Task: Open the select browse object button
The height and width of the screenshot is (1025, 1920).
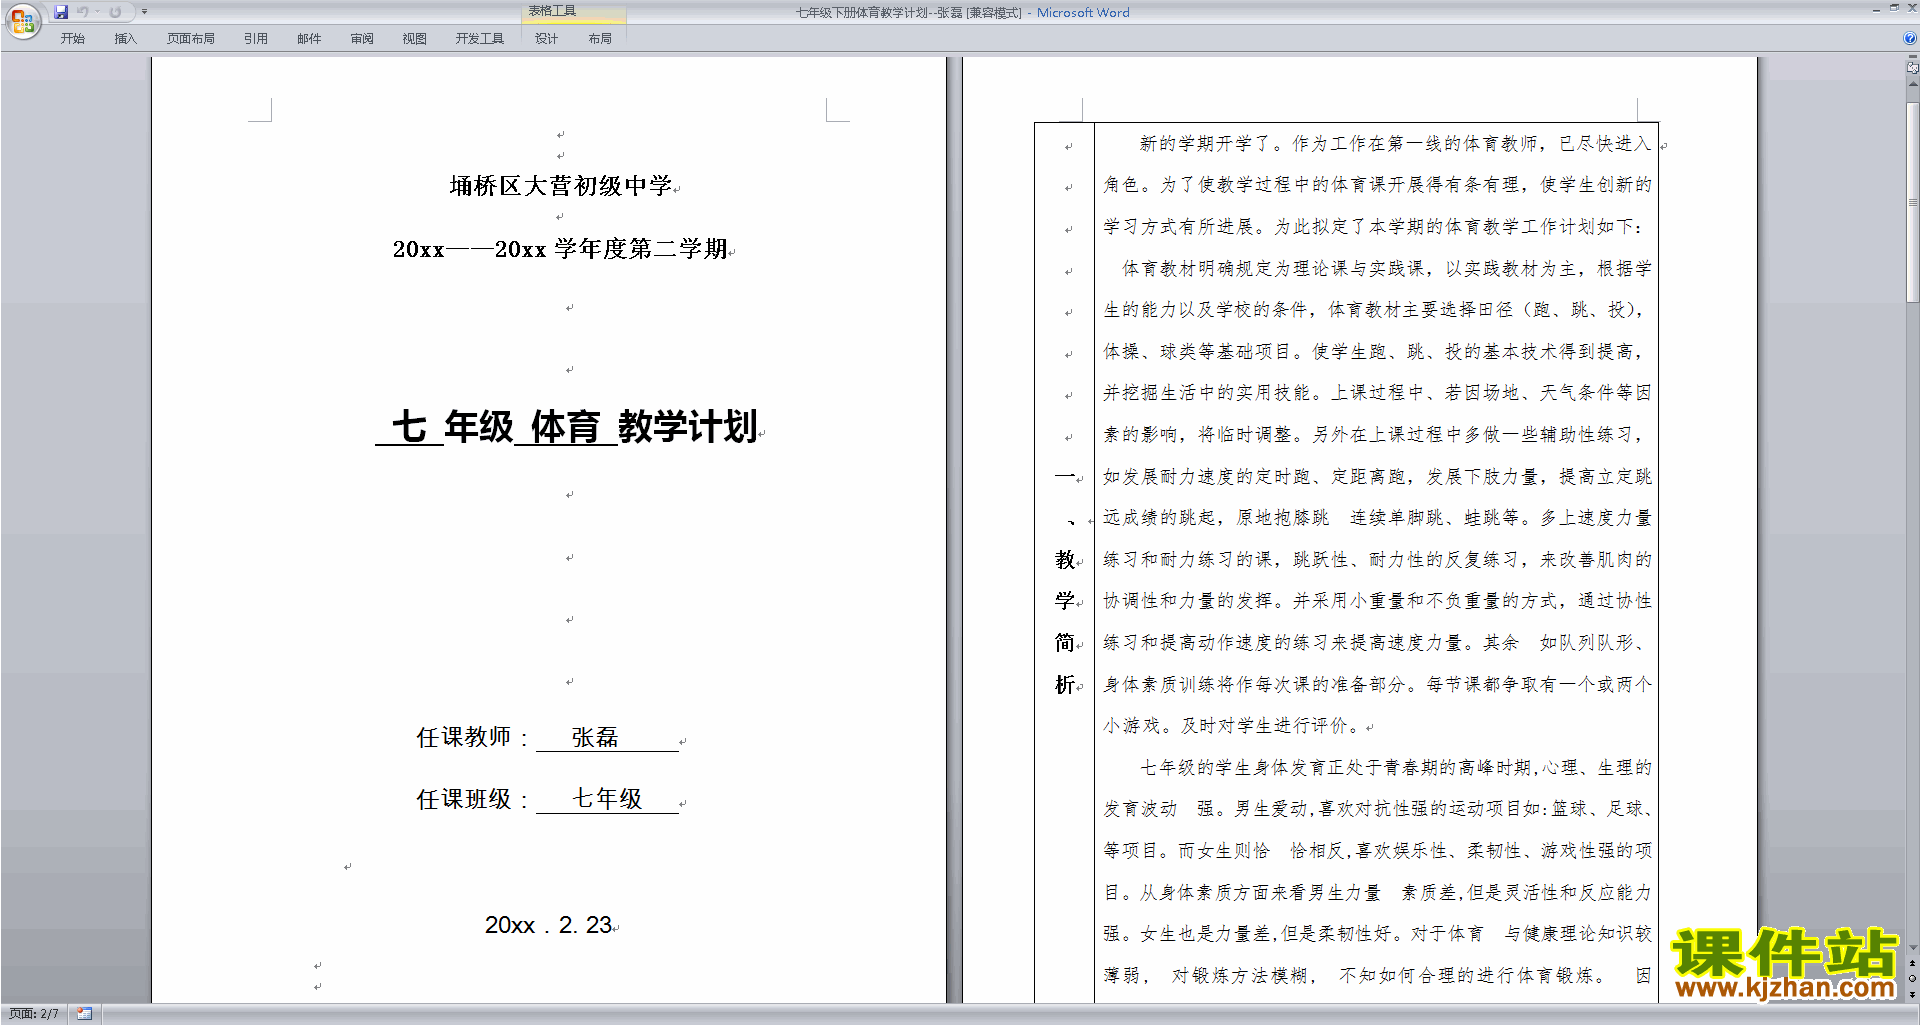Action: click(1912, 978)
